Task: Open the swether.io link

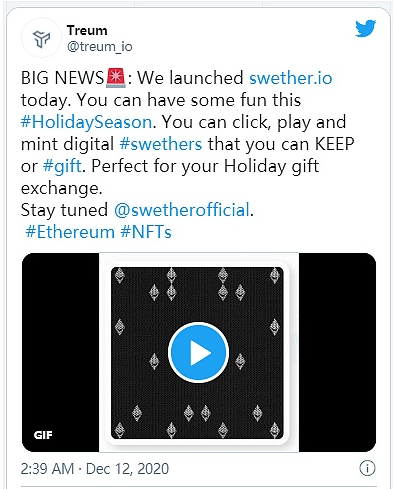Action: [291, 78]
